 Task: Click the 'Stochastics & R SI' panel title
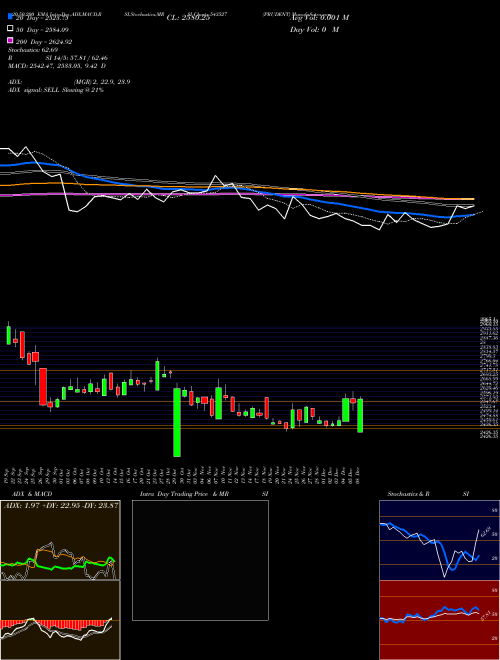[x=428, y=494]
